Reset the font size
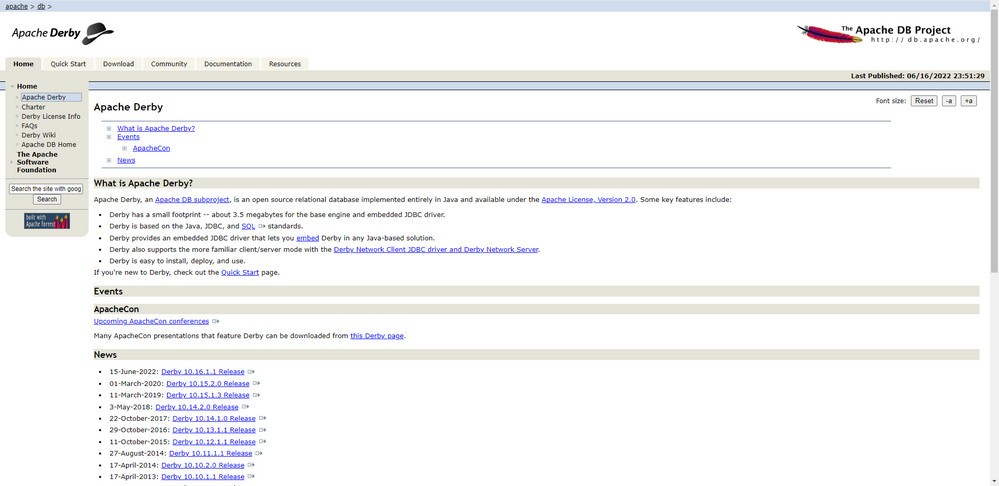999x486 pixels. pos(924,101)
